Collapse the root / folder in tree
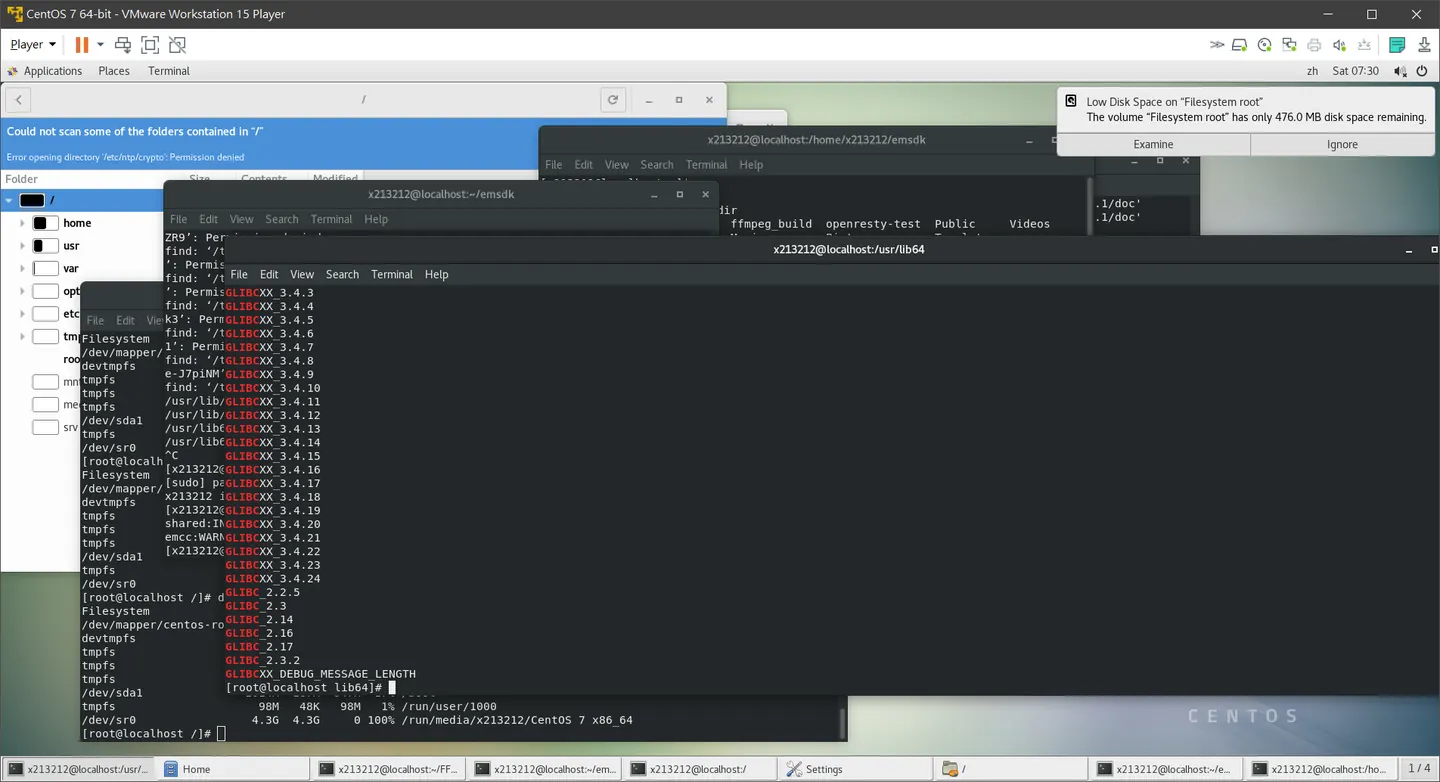This screenshot has width=1440, height=782. pyautogui.click(x=9, y=200)
